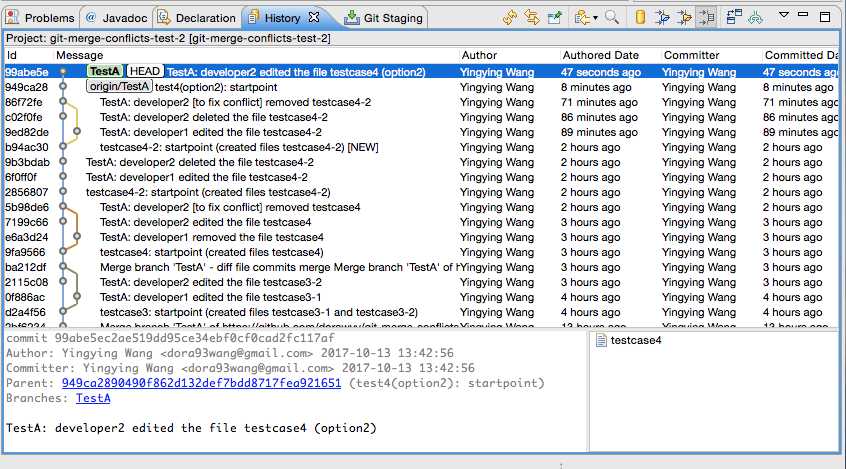Select the History tab

(x=282, y=18)
